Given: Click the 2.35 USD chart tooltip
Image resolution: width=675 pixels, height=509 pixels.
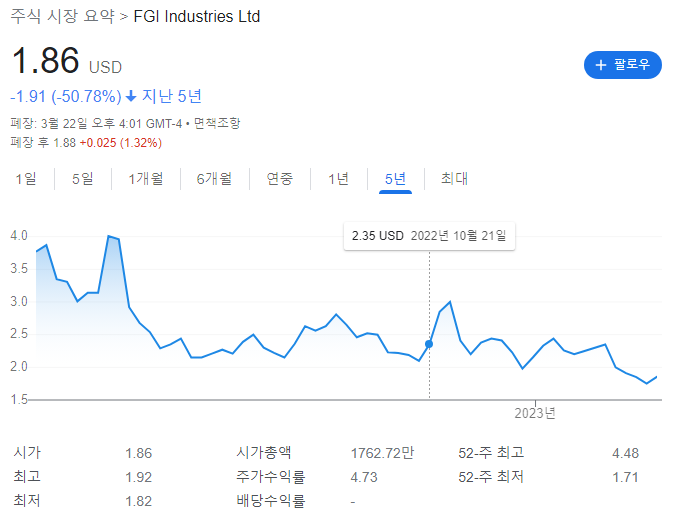Looking at the screenshot, I should [x=429, y=236].
